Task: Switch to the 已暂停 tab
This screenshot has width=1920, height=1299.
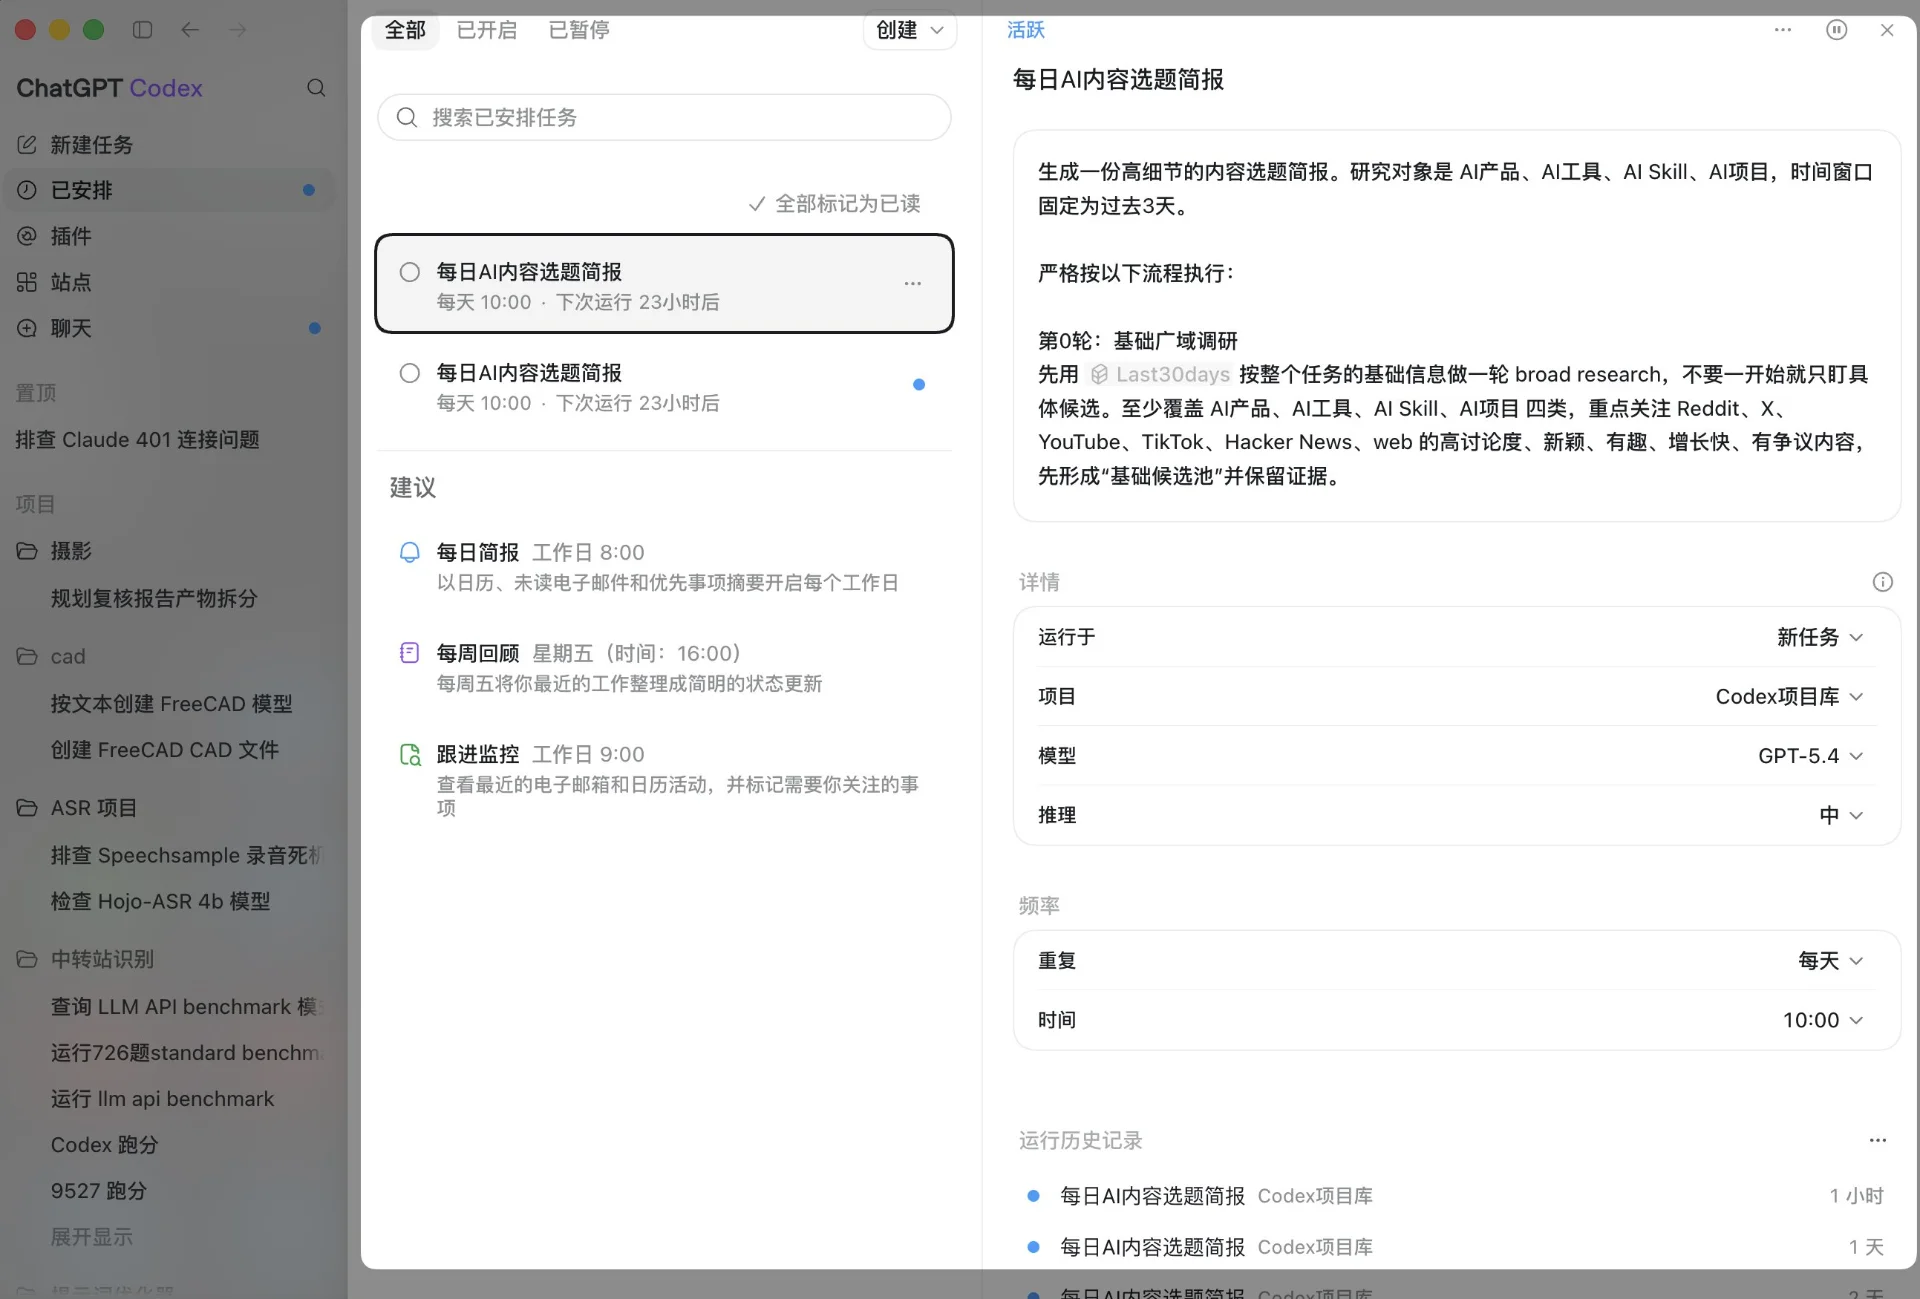Action: [579, 30]
